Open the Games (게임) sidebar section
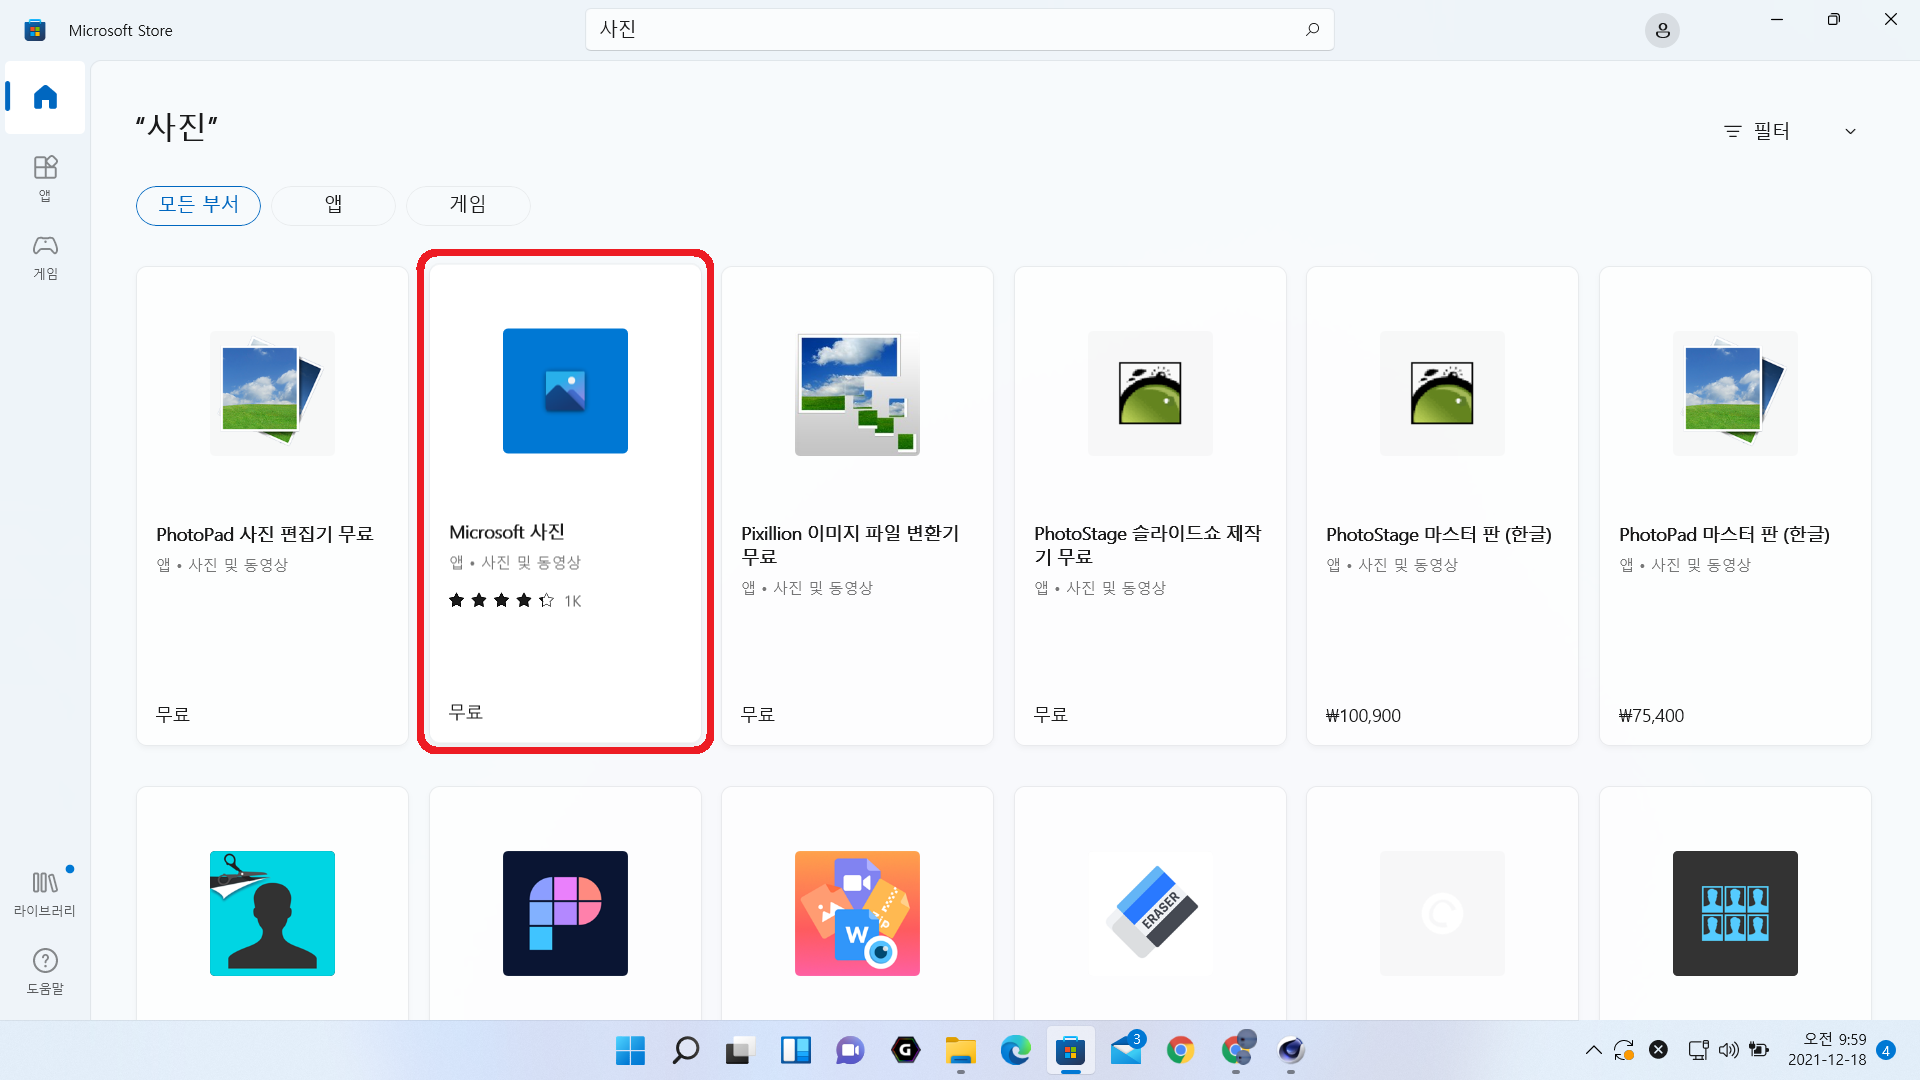This screenshot has height=1080, width=1920. tap(45, 256)
